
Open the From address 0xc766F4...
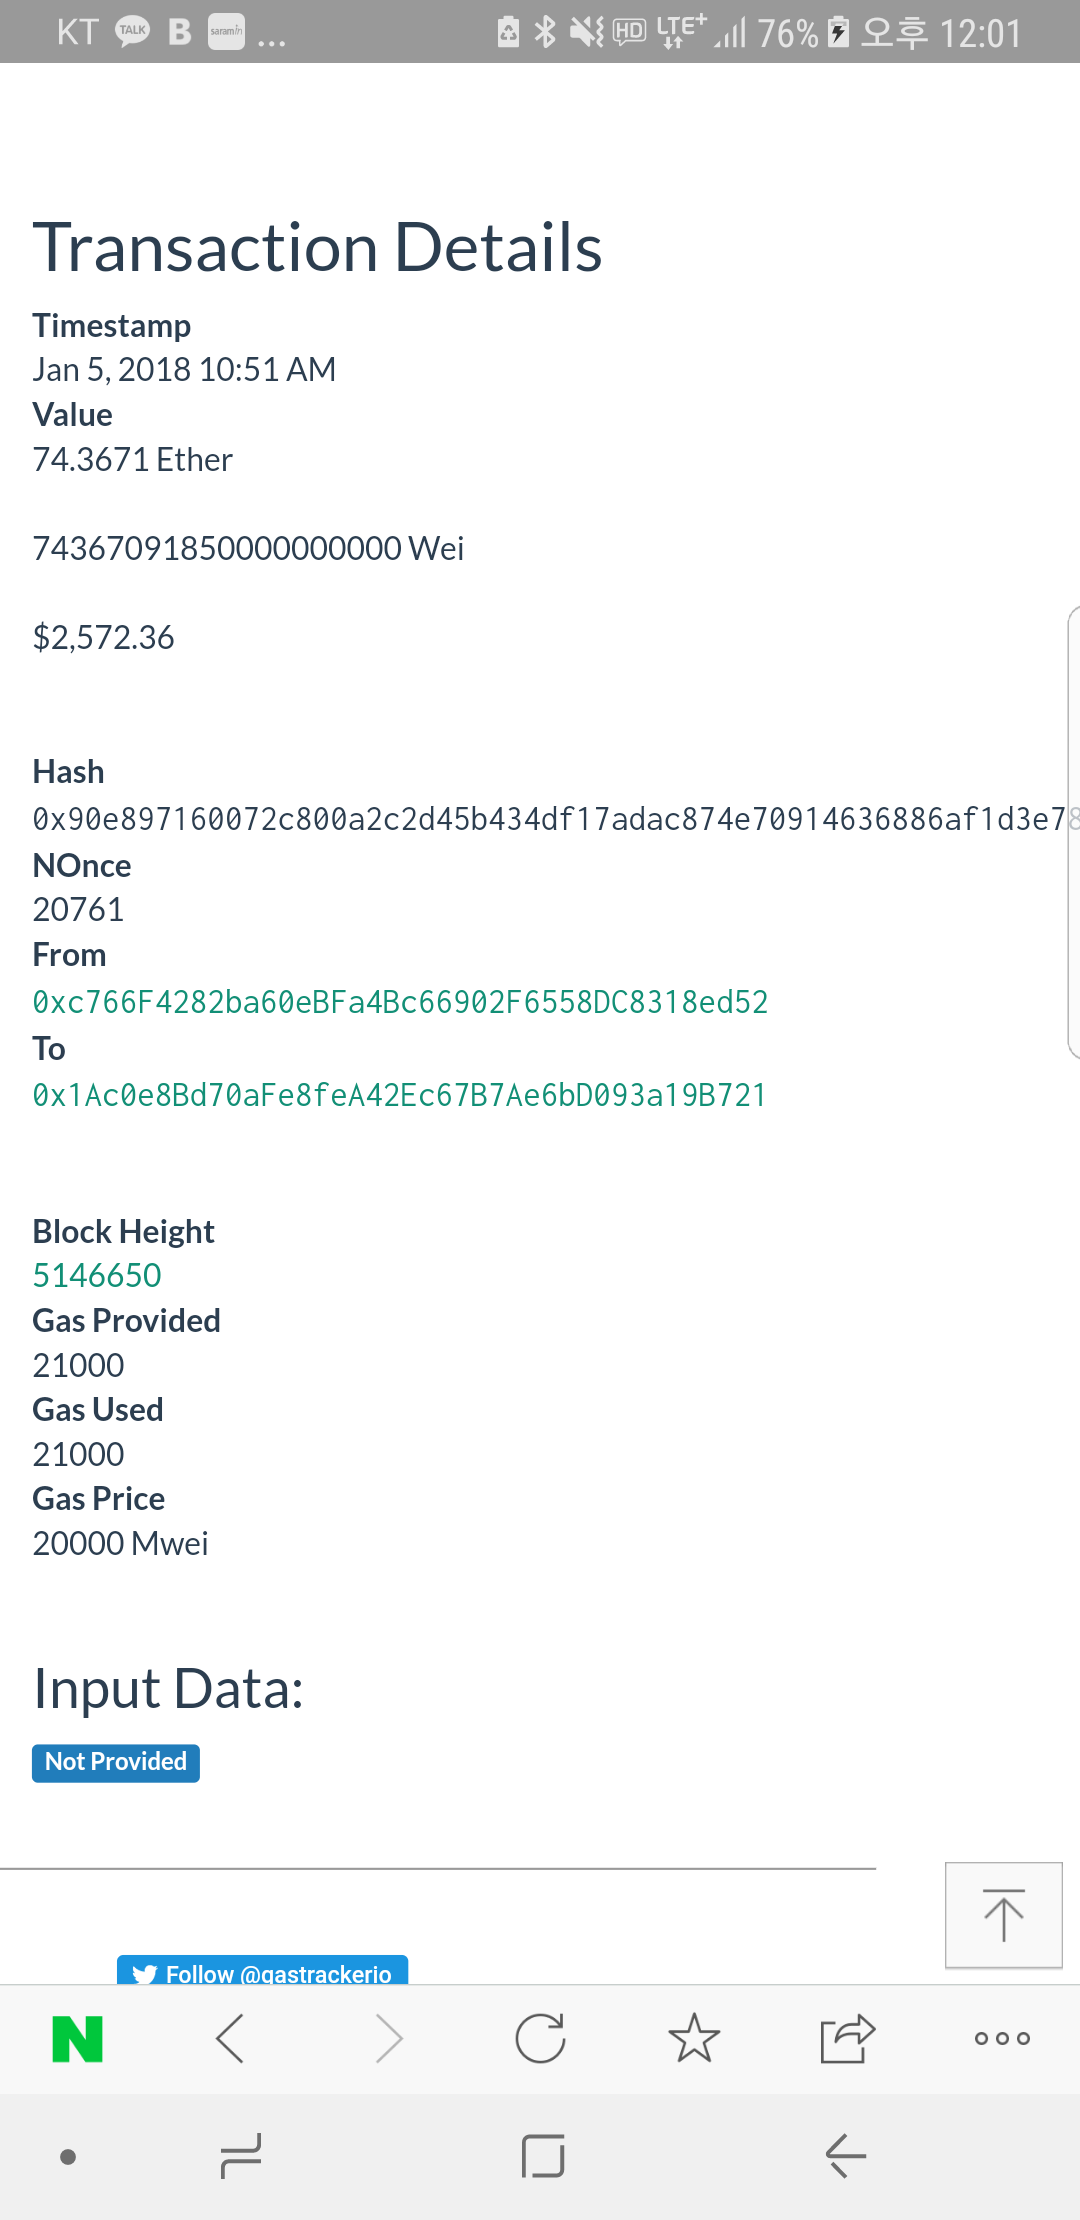[x=400, y=1002]
